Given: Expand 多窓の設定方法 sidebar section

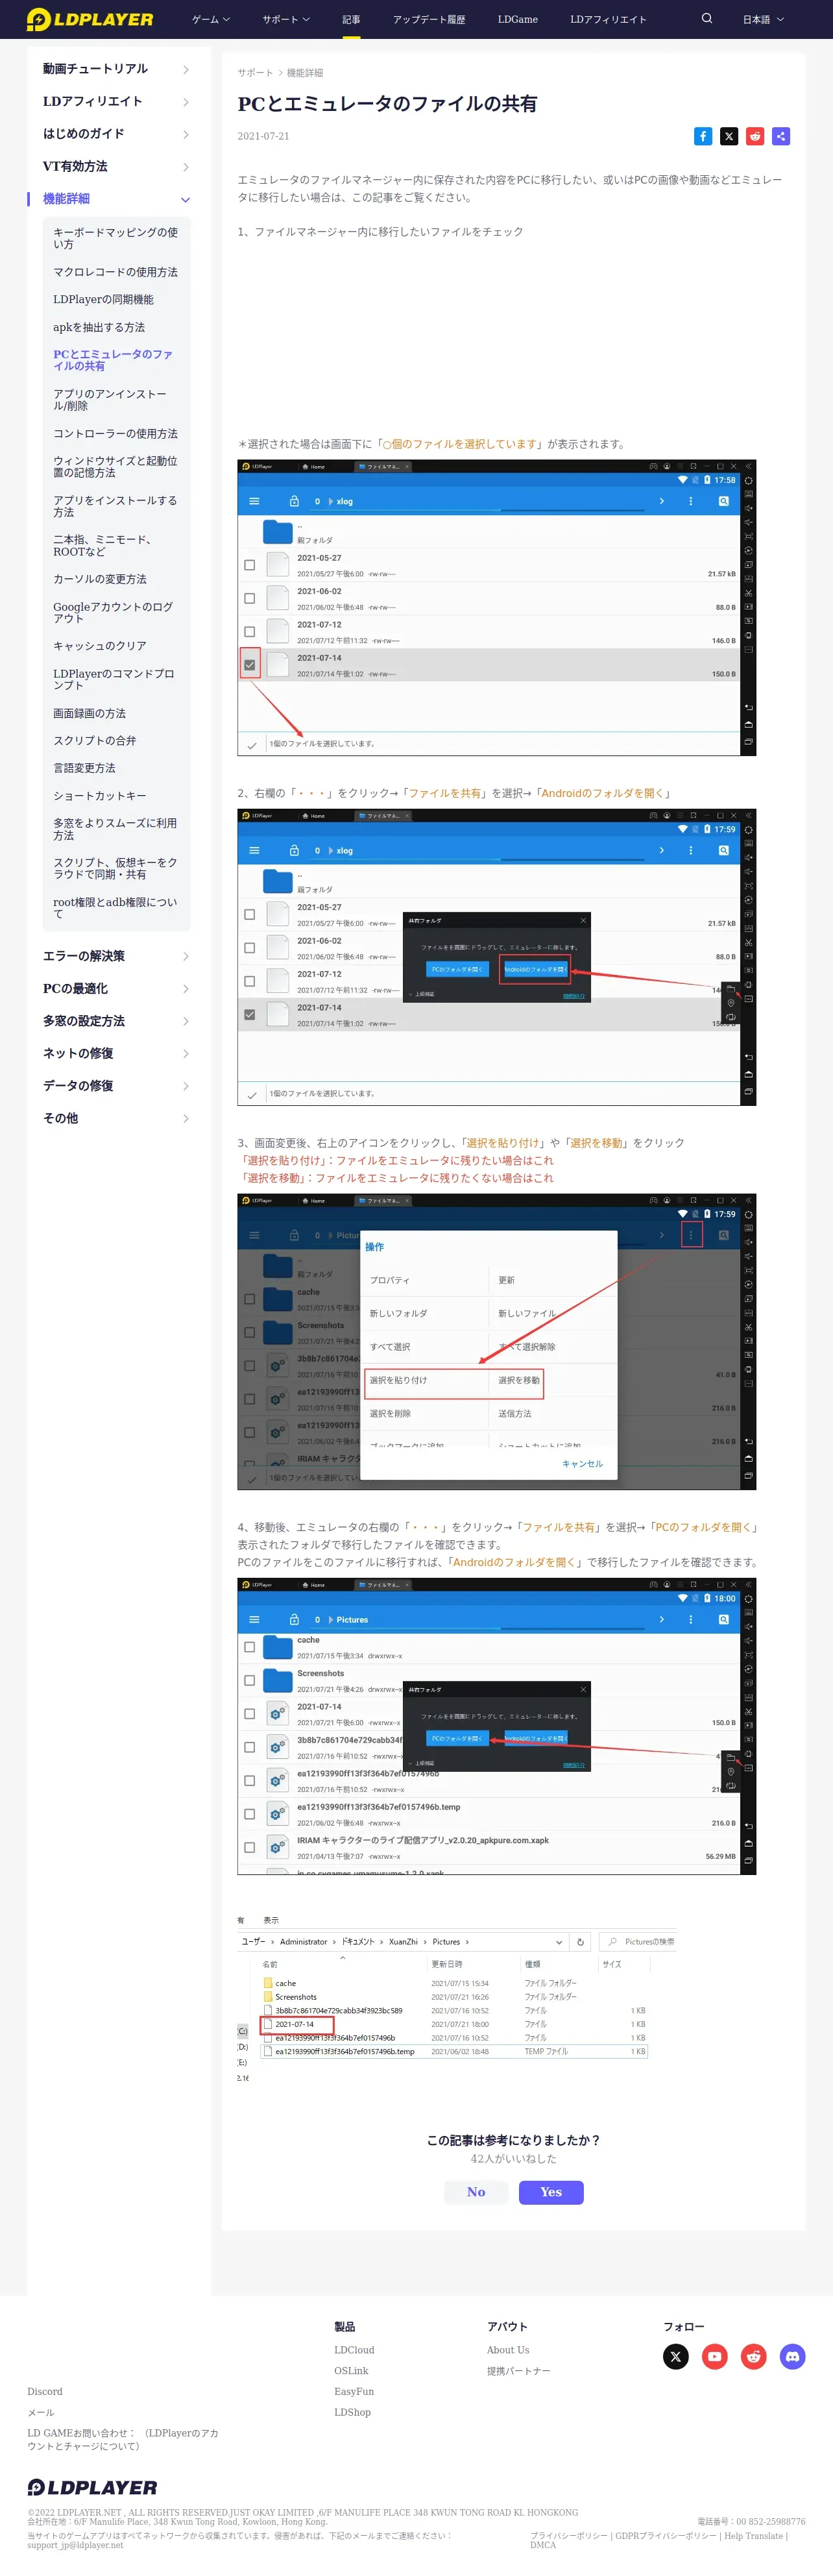Looking at the screenshot, I should pos(115,1021).
